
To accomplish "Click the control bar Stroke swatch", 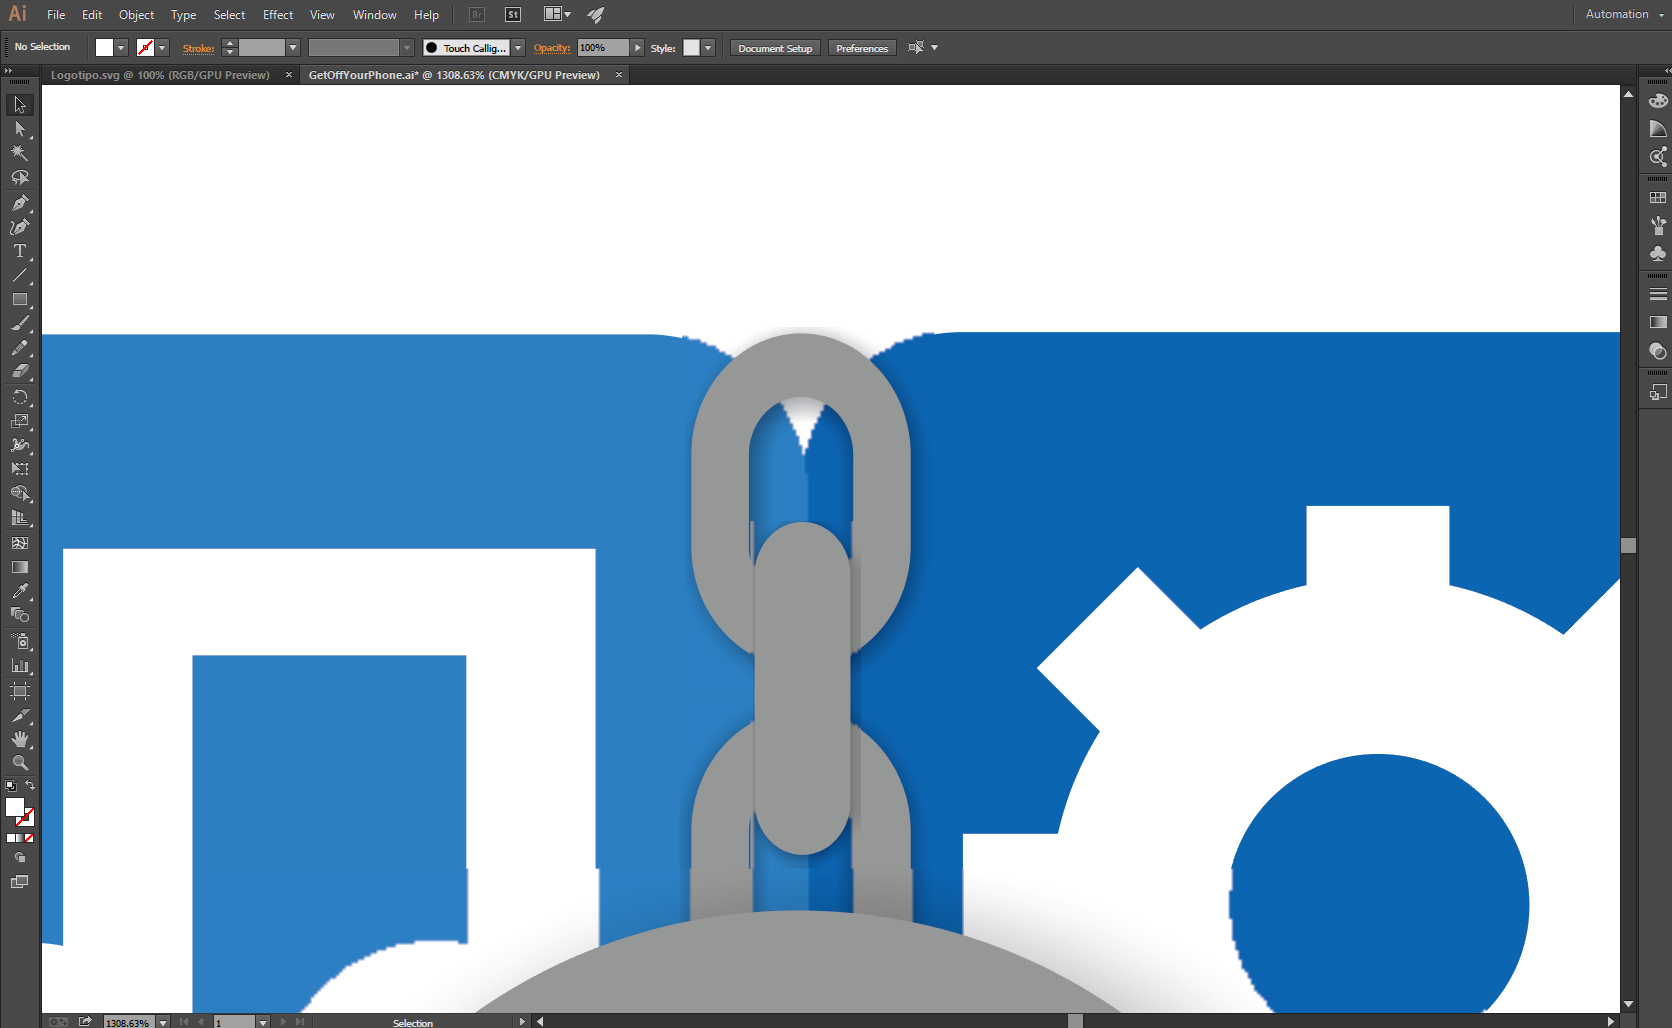I will pyautogui.click(x=145, y=48).
